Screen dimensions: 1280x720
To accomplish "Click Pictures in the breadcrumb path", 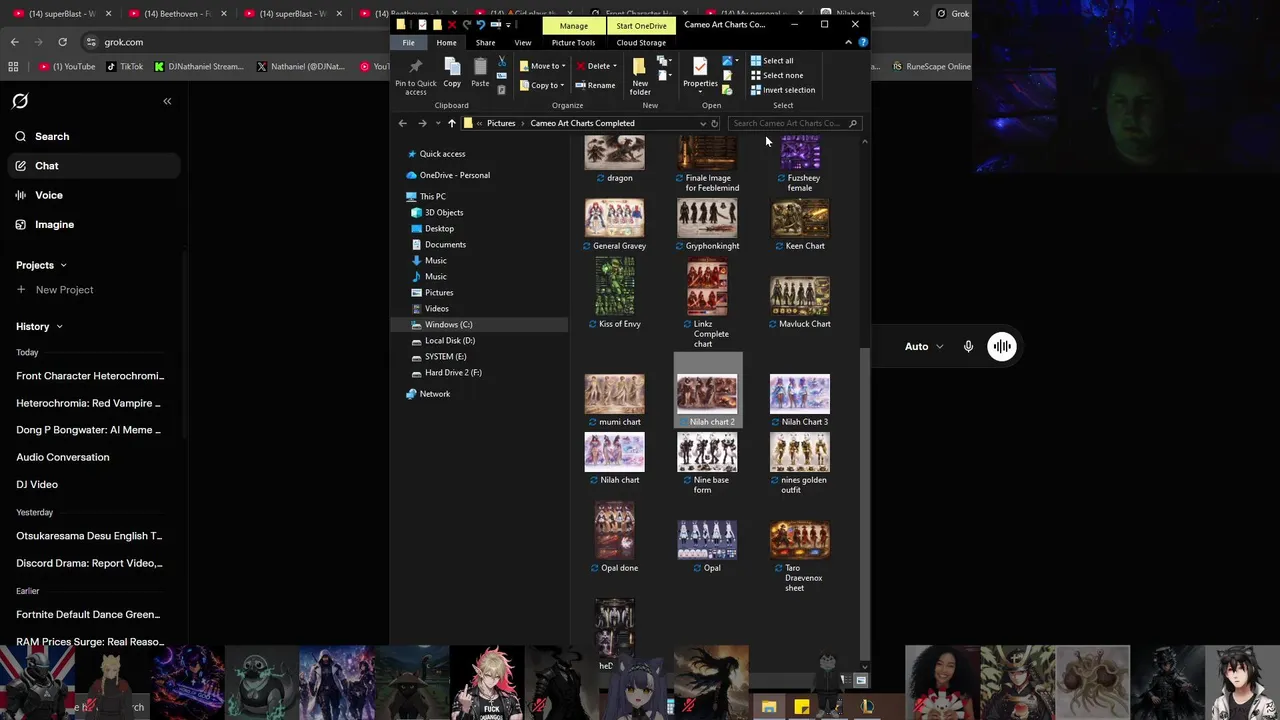I will (501, 123).
